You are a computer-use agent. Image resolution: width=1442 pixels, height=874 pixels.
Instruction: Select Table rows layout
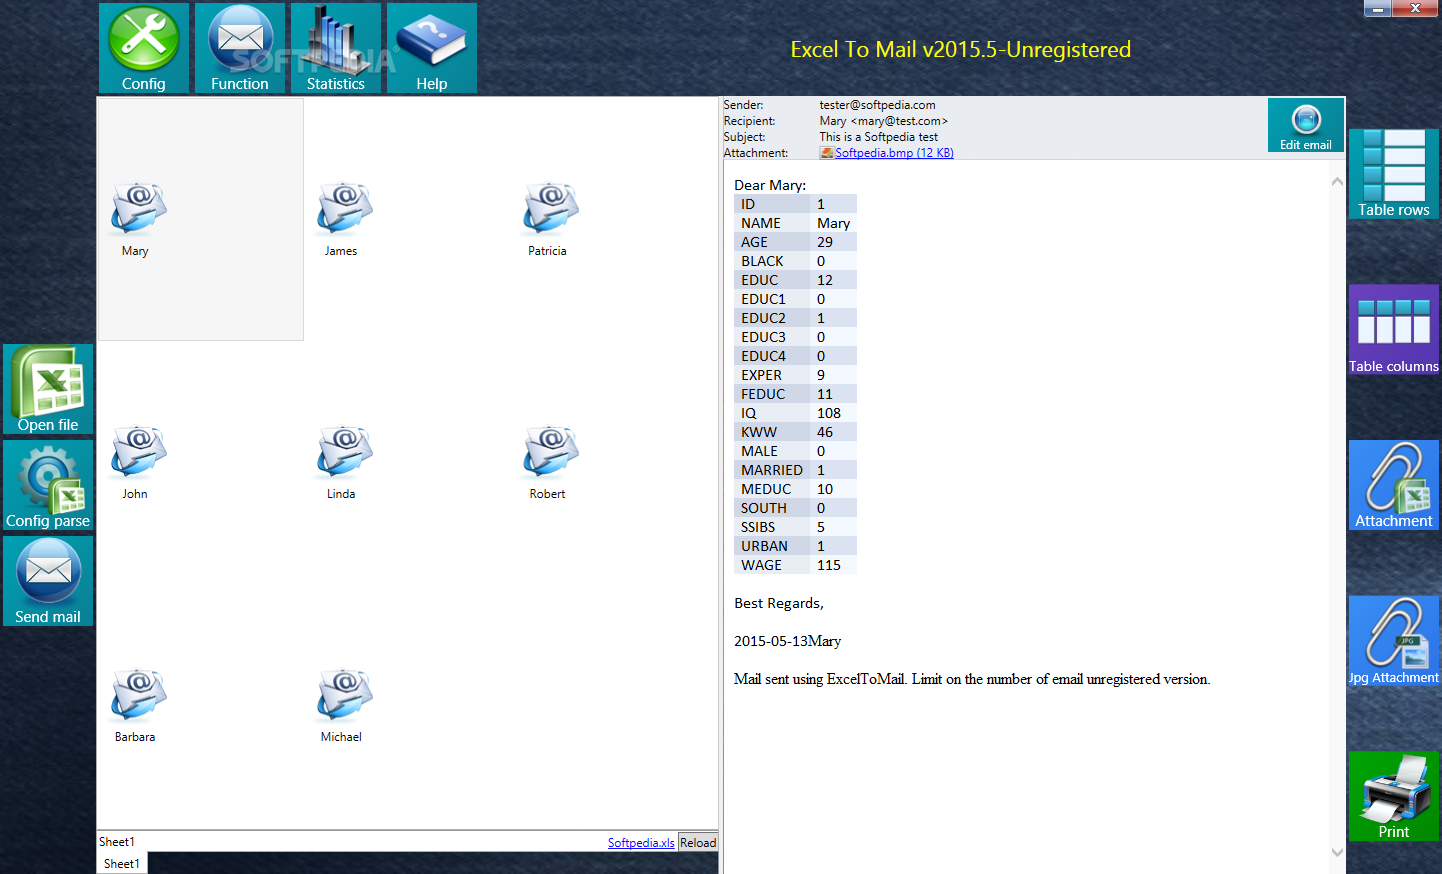click(x=1394, y=174)
